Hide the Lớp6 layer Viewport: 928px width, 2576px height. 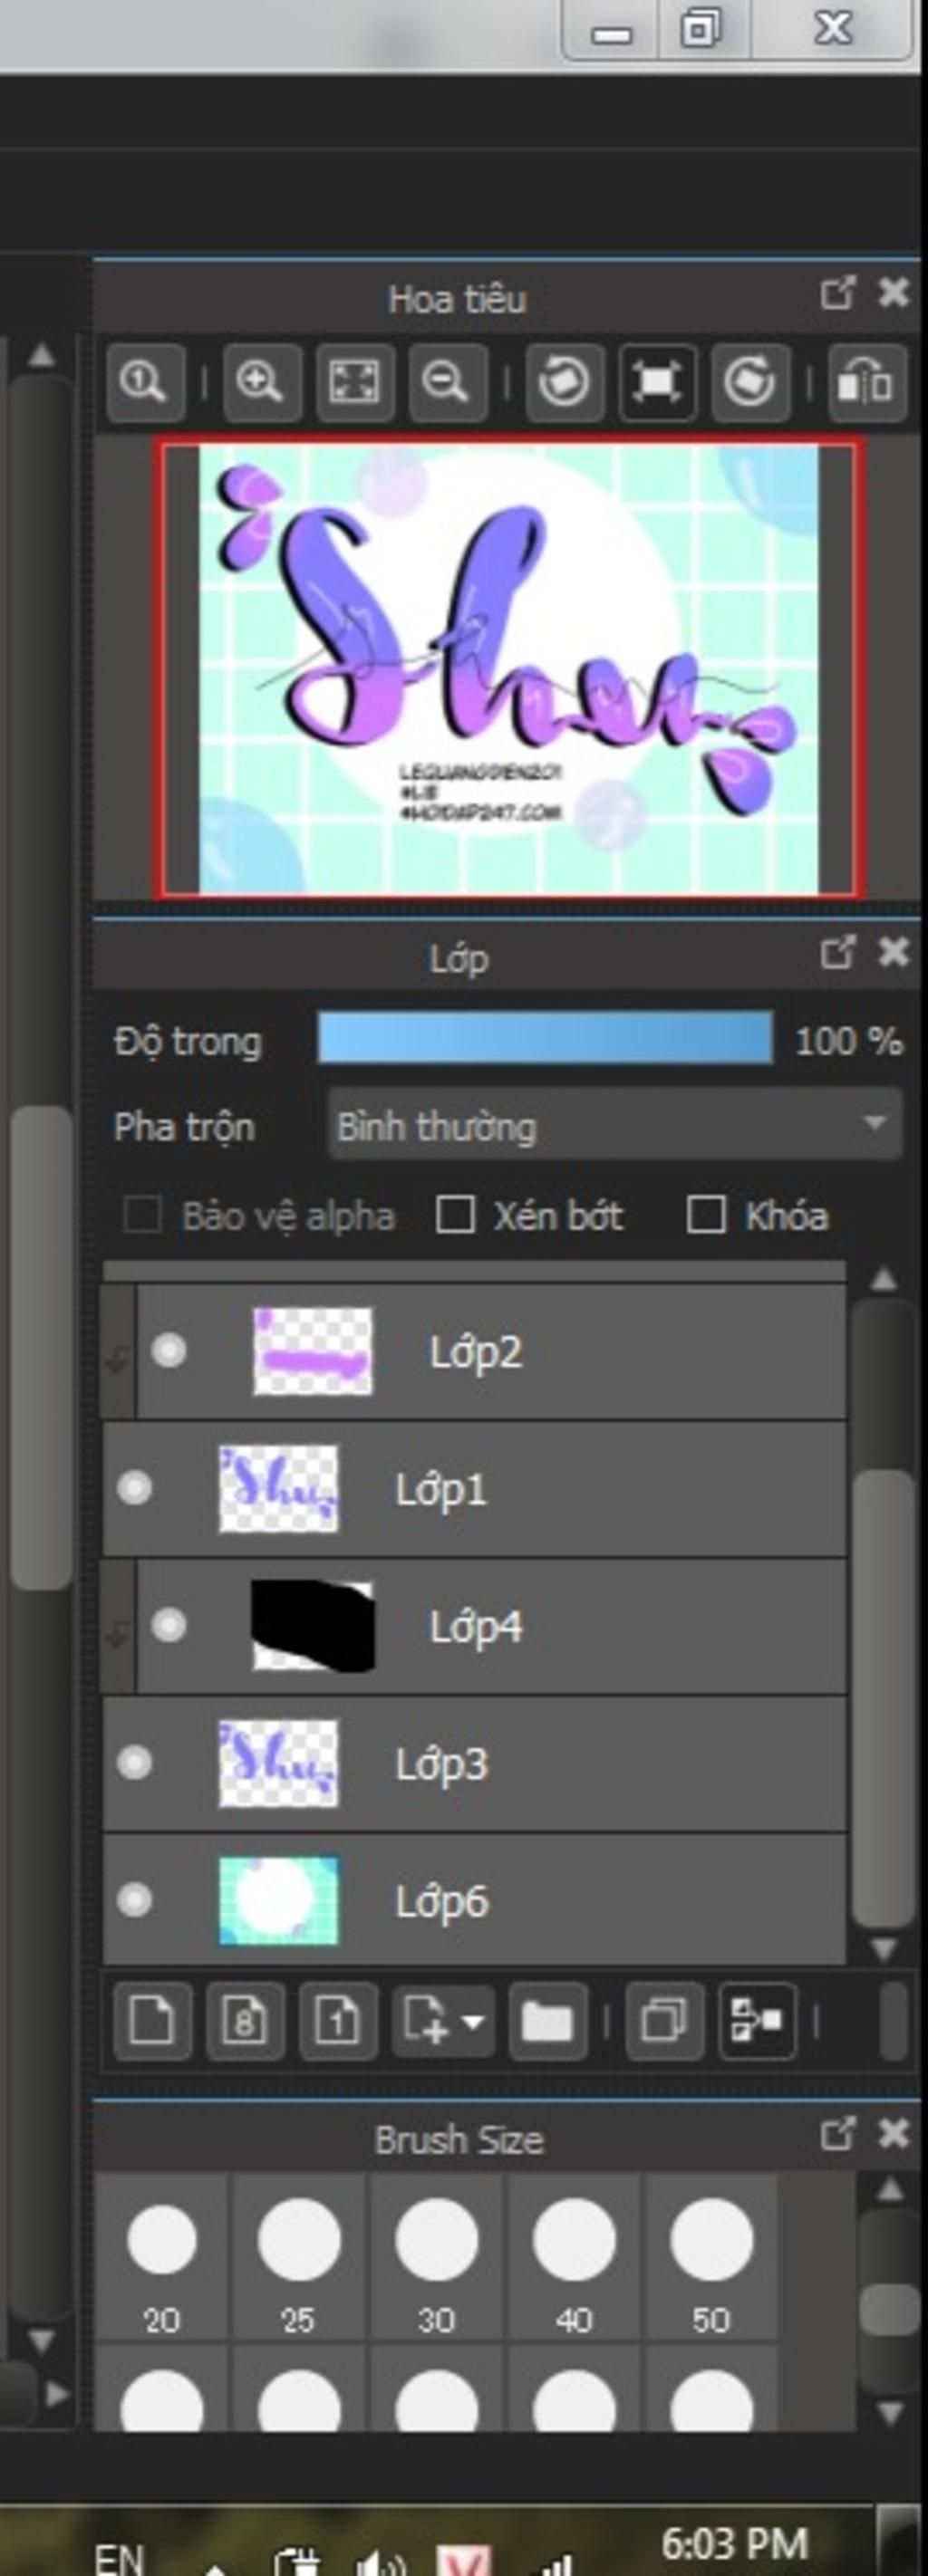(134, 1900)
